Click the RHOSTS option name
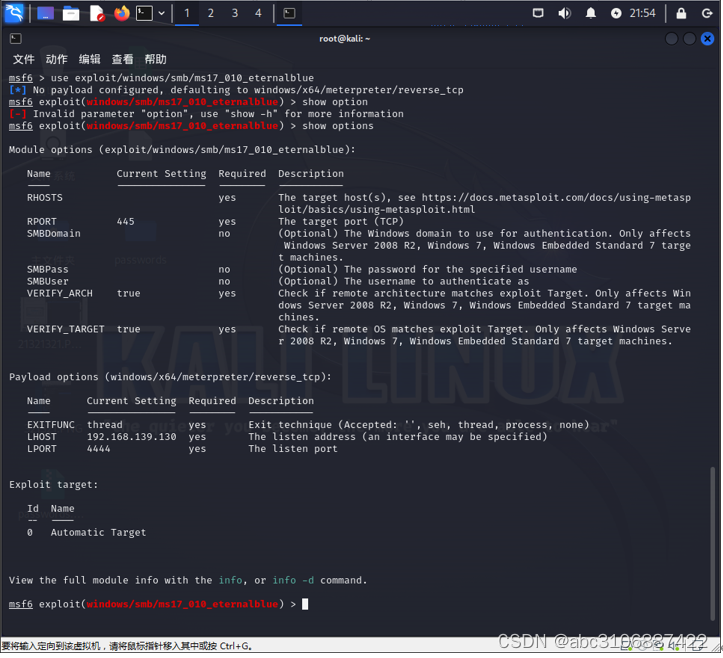The width and height of the screenshot is (723, 658). tap(45, 198)
